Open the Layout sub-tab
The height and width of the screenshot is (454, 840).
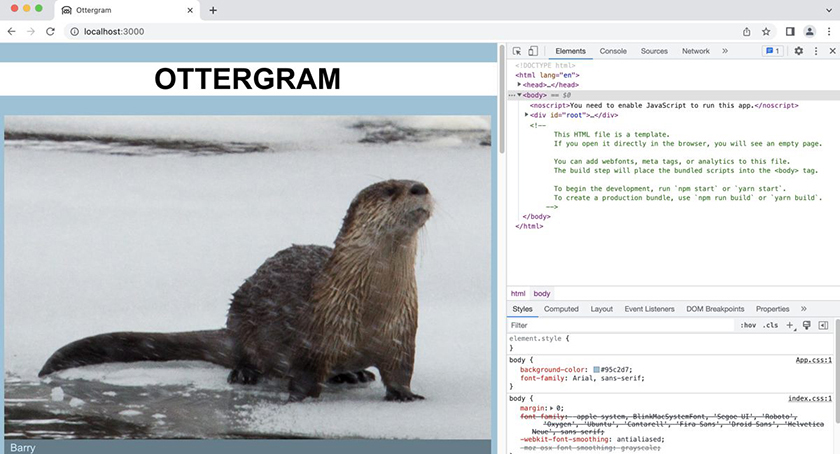[601, 309]
